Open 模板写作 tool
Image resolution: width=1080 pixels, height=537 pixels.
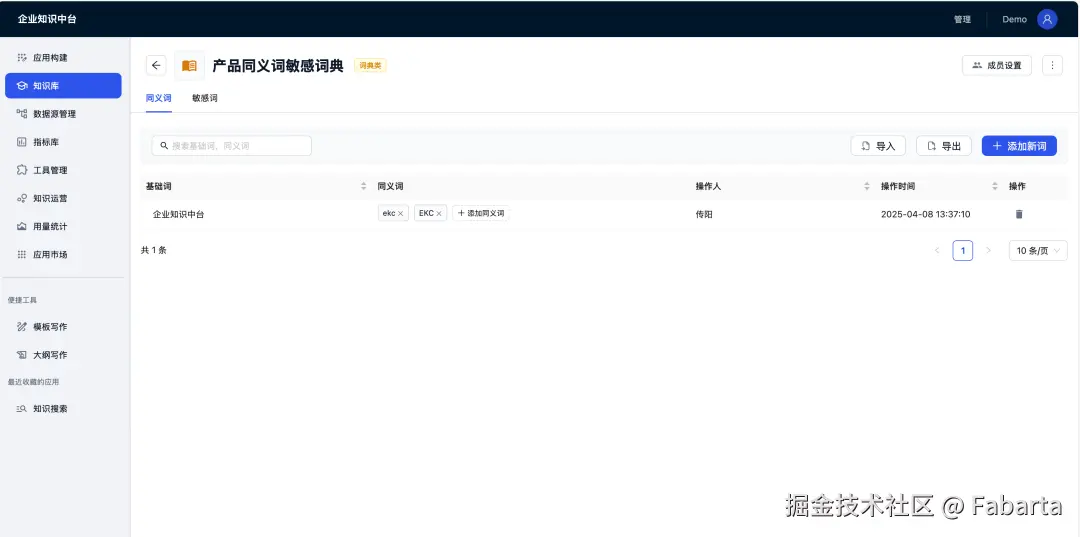coord(63,327)
